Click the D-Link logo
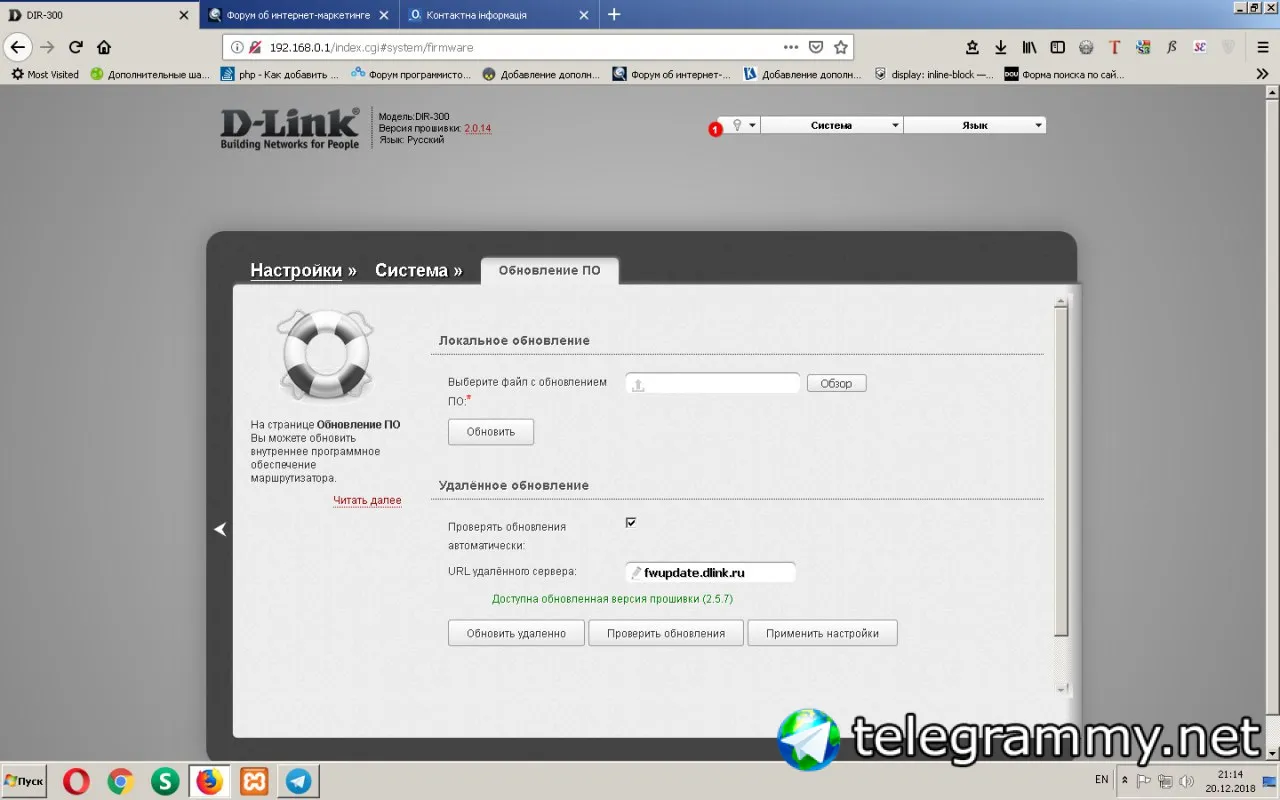This screenshot has width=1280, height=800. coord(289,129)
